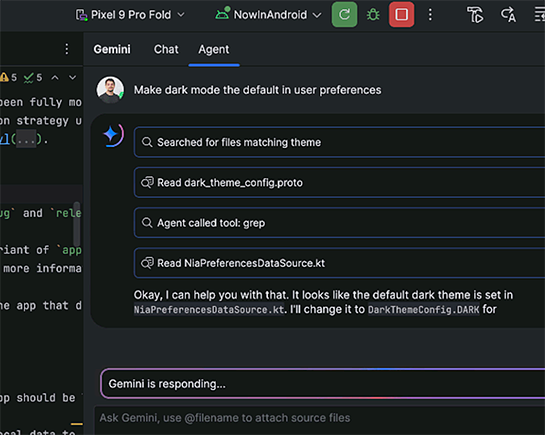This screenshot has width=545, height=435.
Task: Click the Pixel 9 Pro Fold device icon
Action: click(81, 15)
